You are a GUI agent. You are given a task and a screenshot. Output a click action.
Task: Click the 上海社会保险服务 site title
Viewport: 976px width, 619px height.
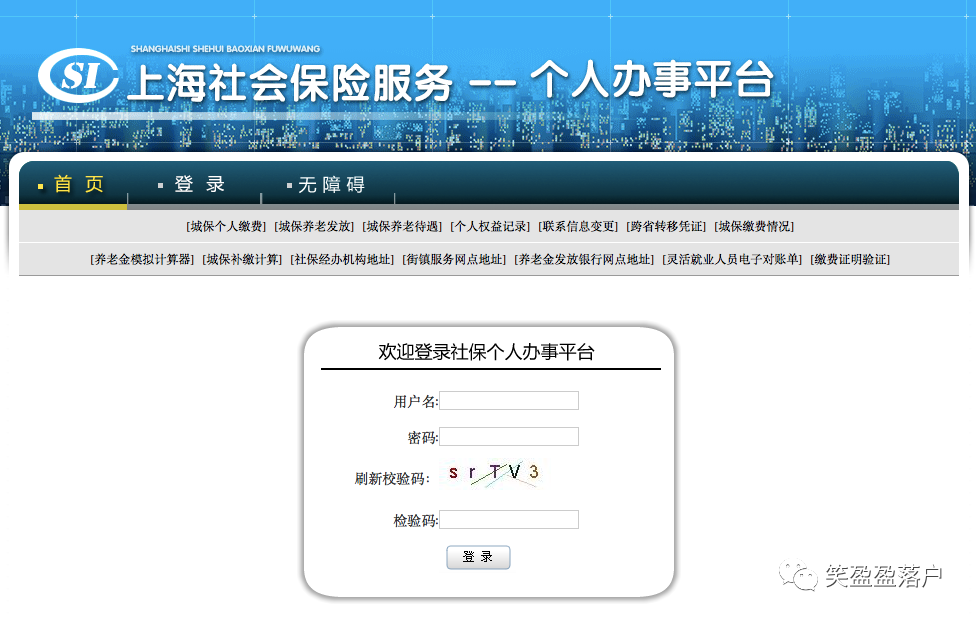[x=290, y=83]
